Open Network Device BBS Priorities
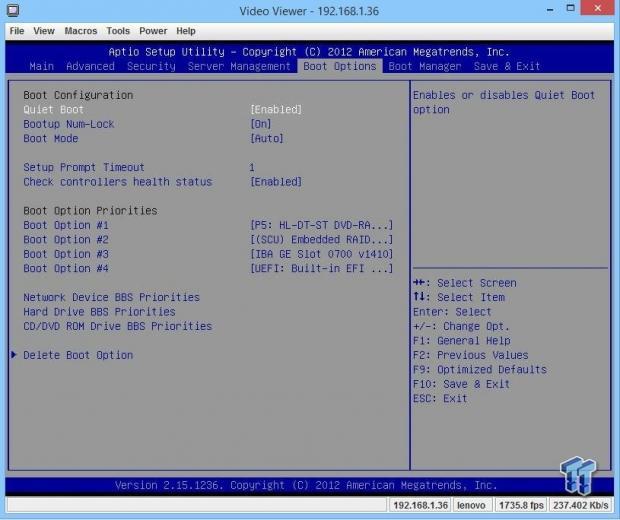The height and width of the screenshot is (520, 620). [x=112, y=297]
